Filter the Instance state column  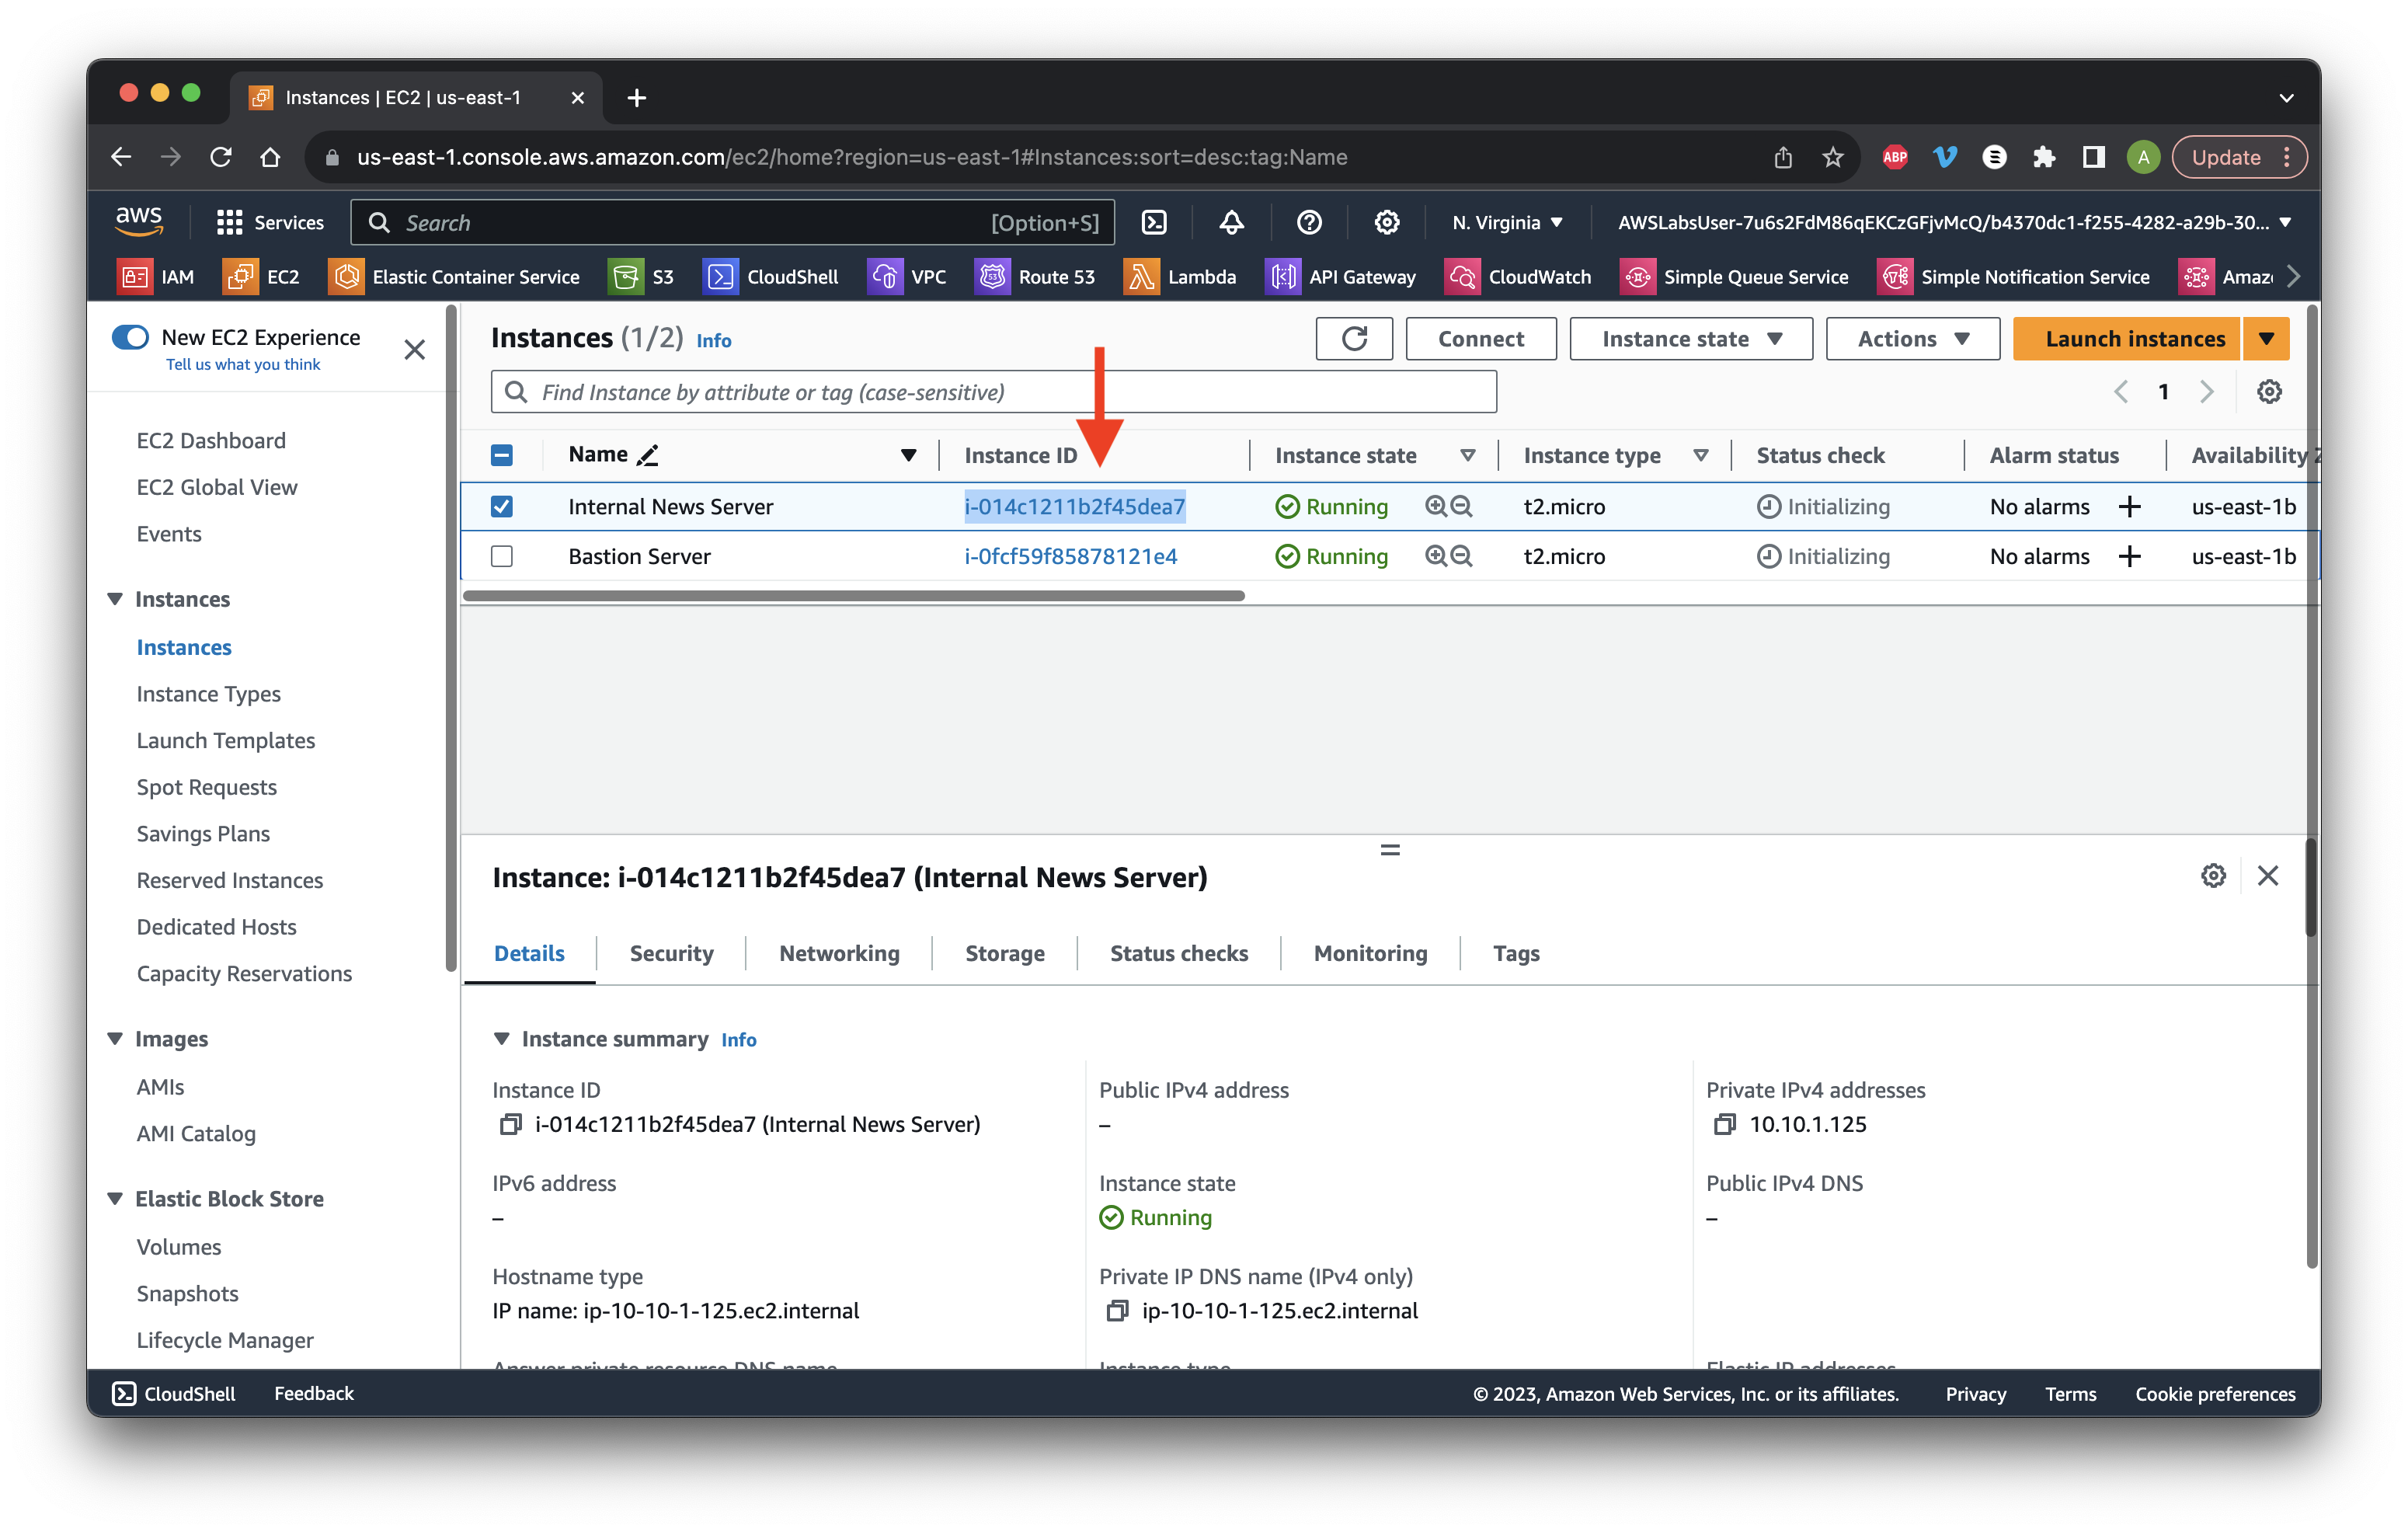pyautogui.click(x=1467, y=456)
